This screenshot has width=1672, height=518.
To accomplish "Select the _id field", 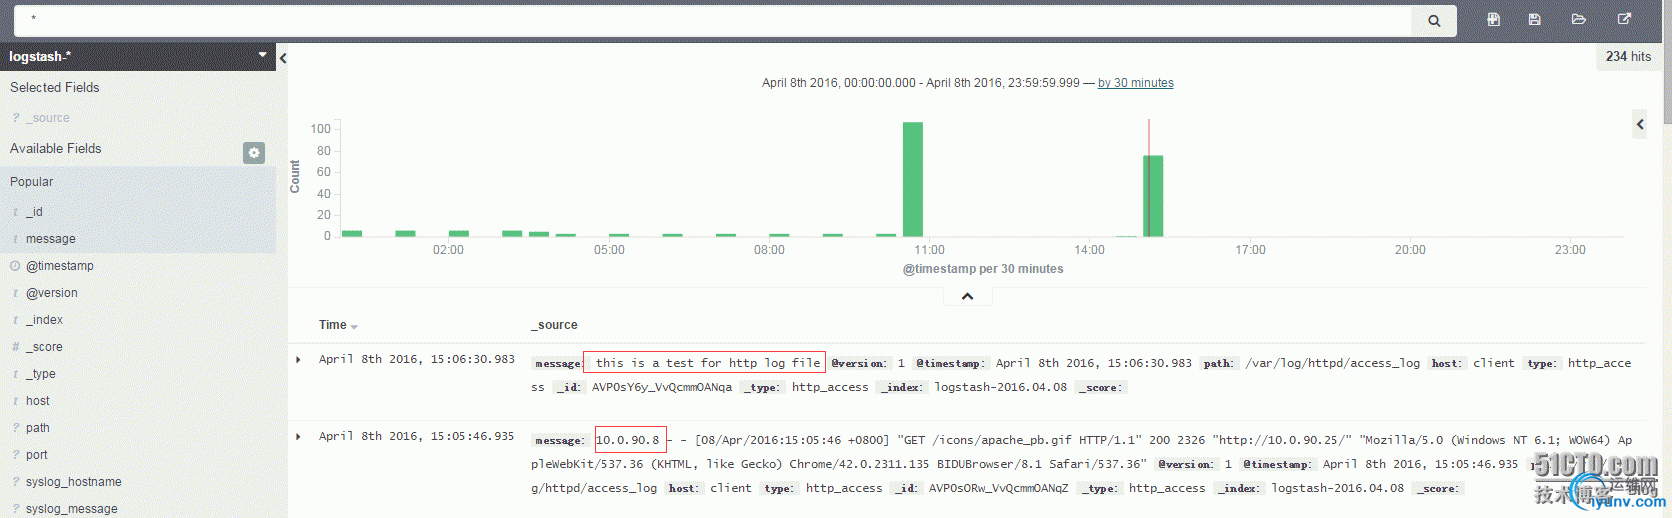I will pos(34,212).
